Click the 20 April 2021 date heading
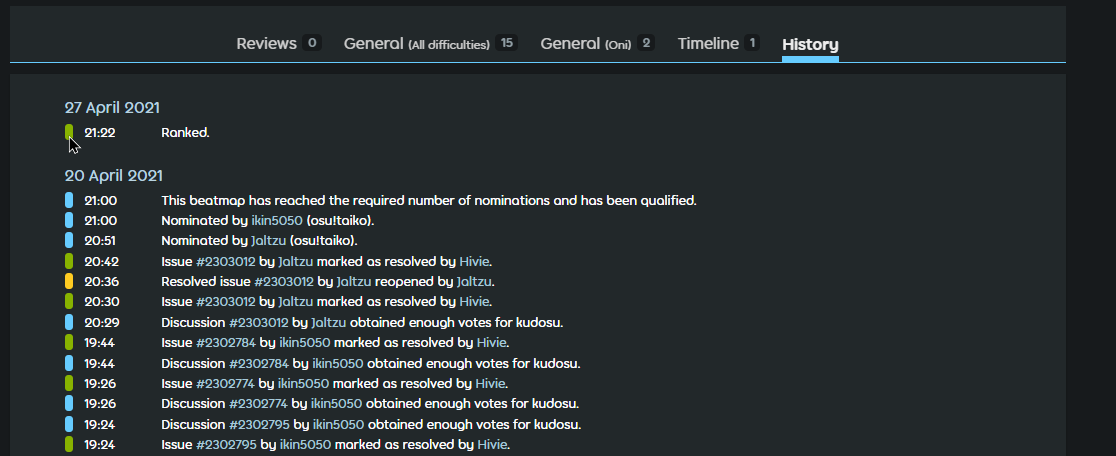 (114, 175)
